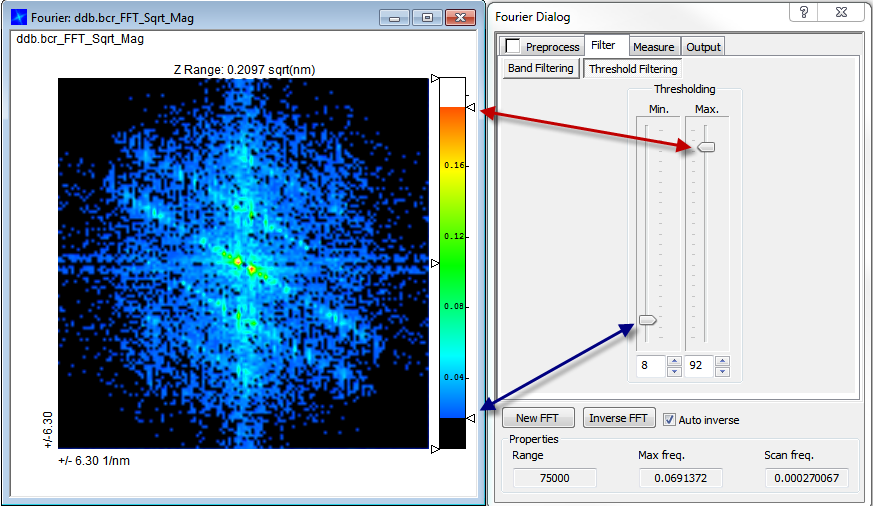
Task: Click the Scan freq. field showing 0.000270067
Action: 806,478
